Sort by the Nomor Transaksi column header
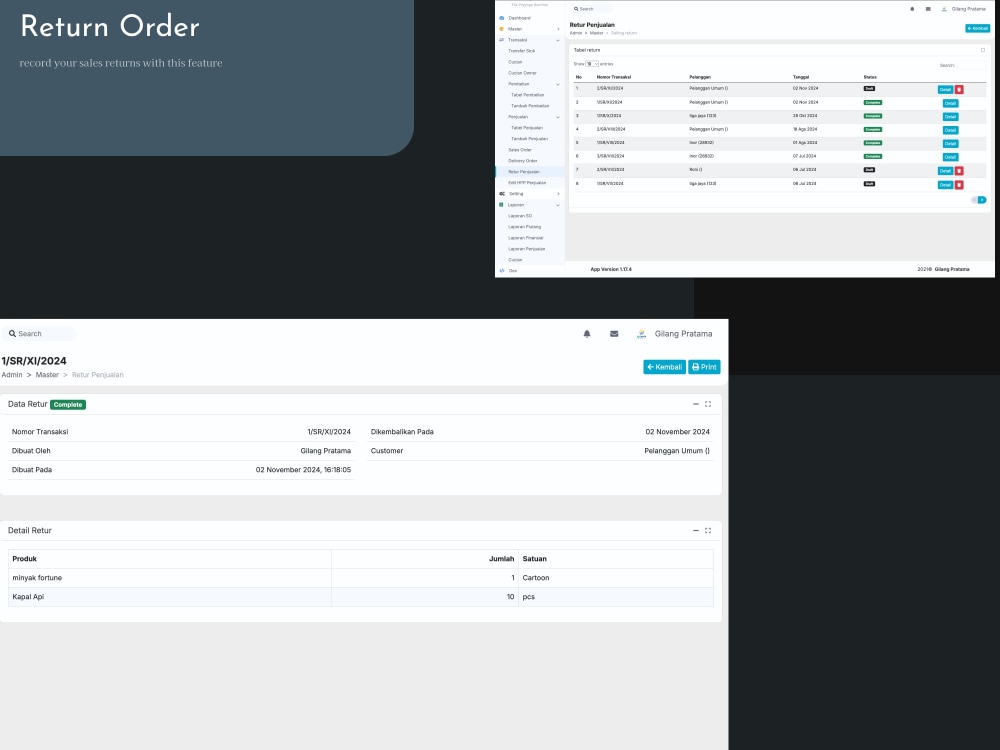The width and height of the screenshot is (1000, 750). pyautogui.click(x=614, y=77)
